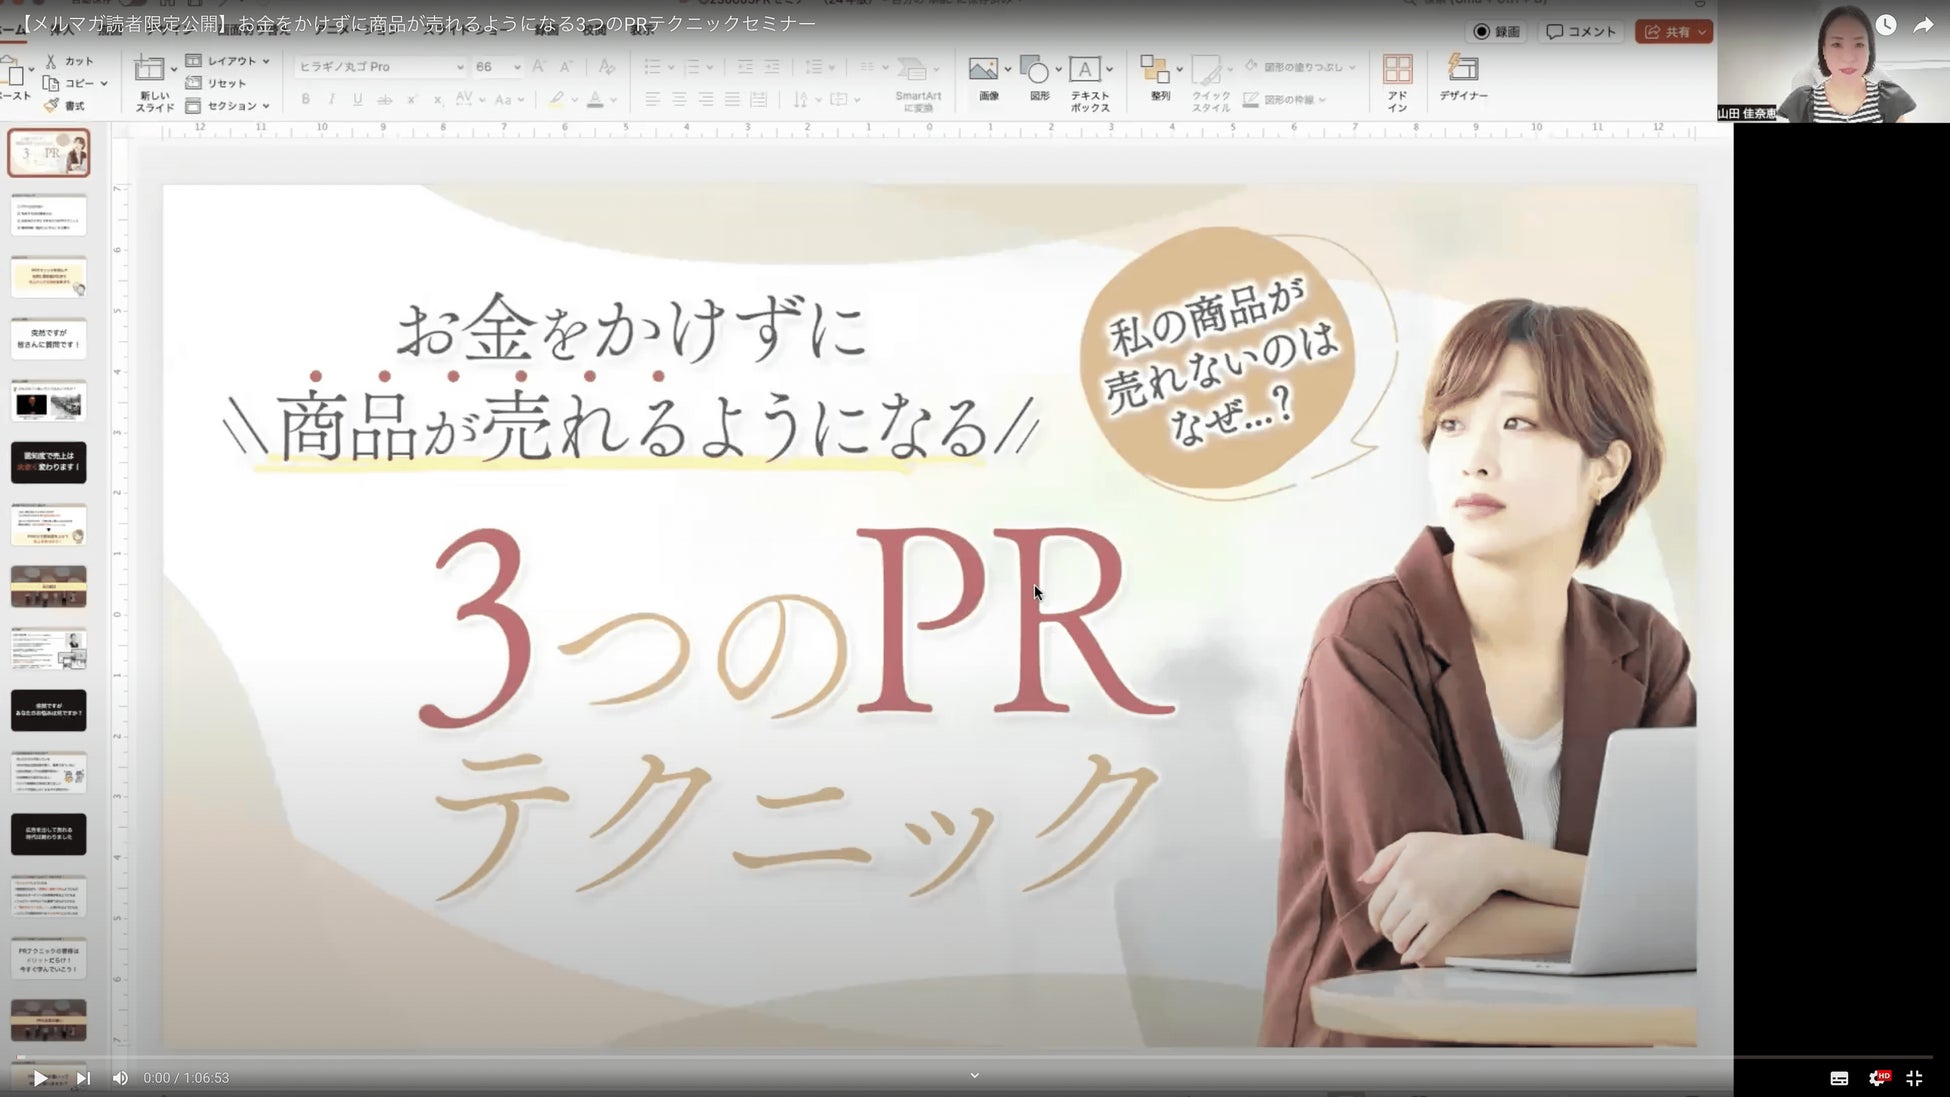Open the デザイナー (Designer) pane

(1463, 70)
